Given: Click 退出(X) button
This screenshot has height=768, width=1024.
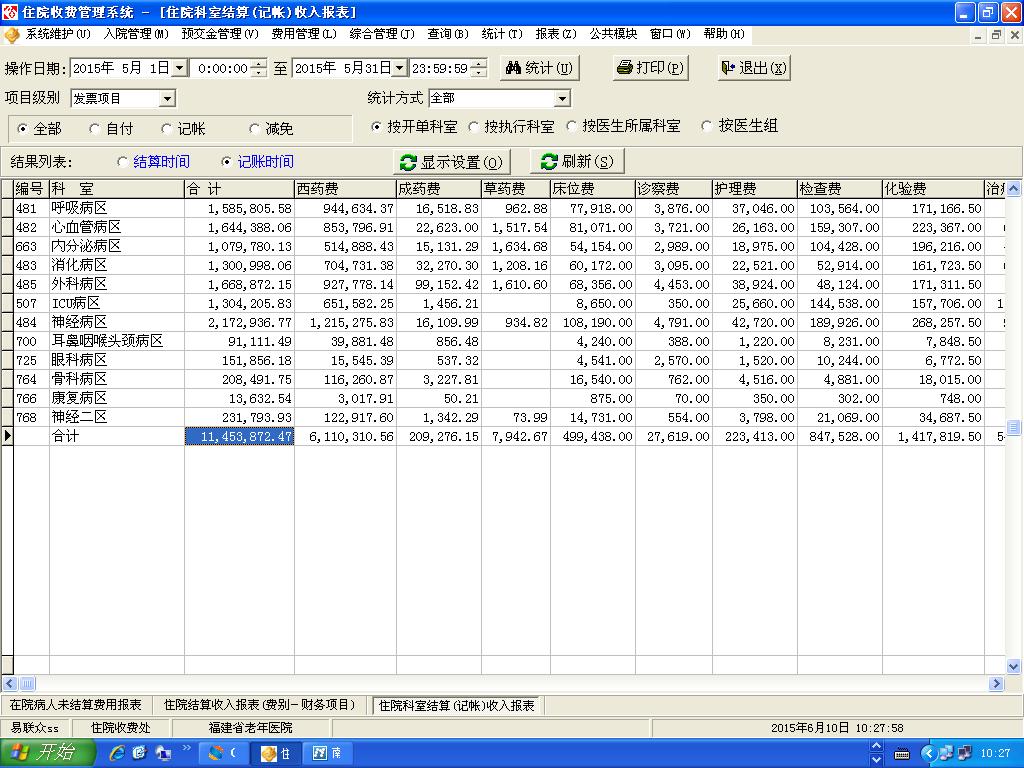Looking at the screenshot, I should click(x=754, y=68).
